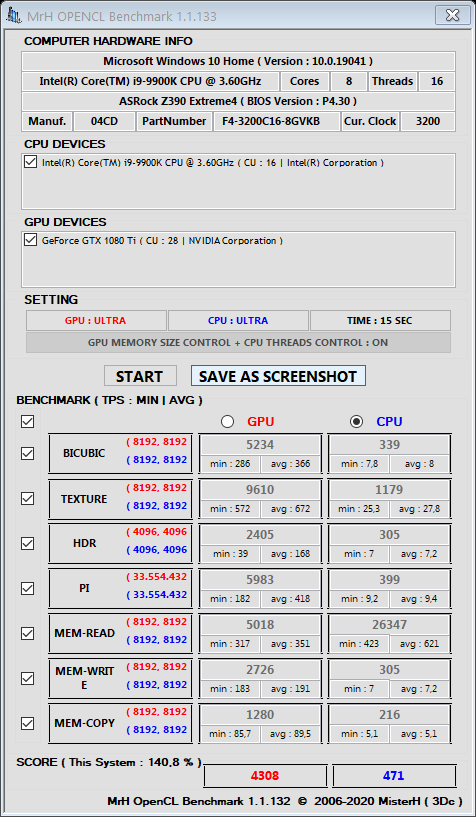The image size is (476, 817).
Task: Click the Cores value 8
Action: click(348, 81)
